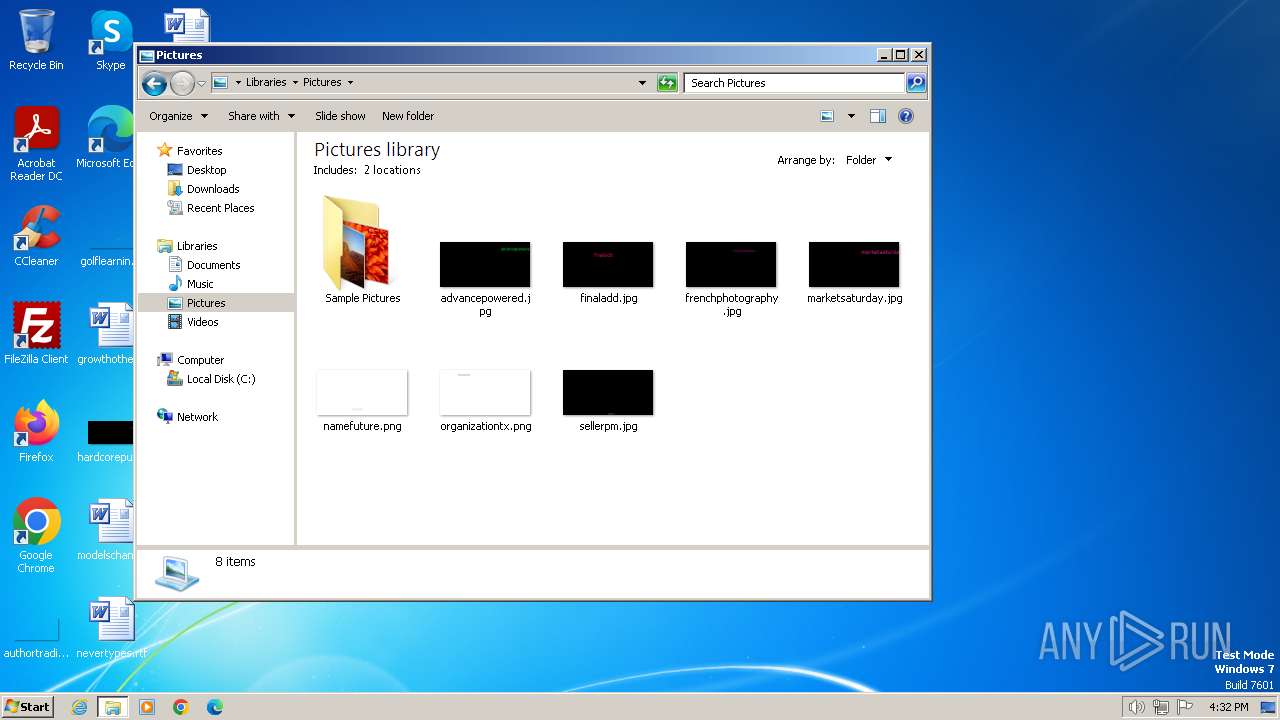Select the Firefox desktop icon

tap(36, 432)
